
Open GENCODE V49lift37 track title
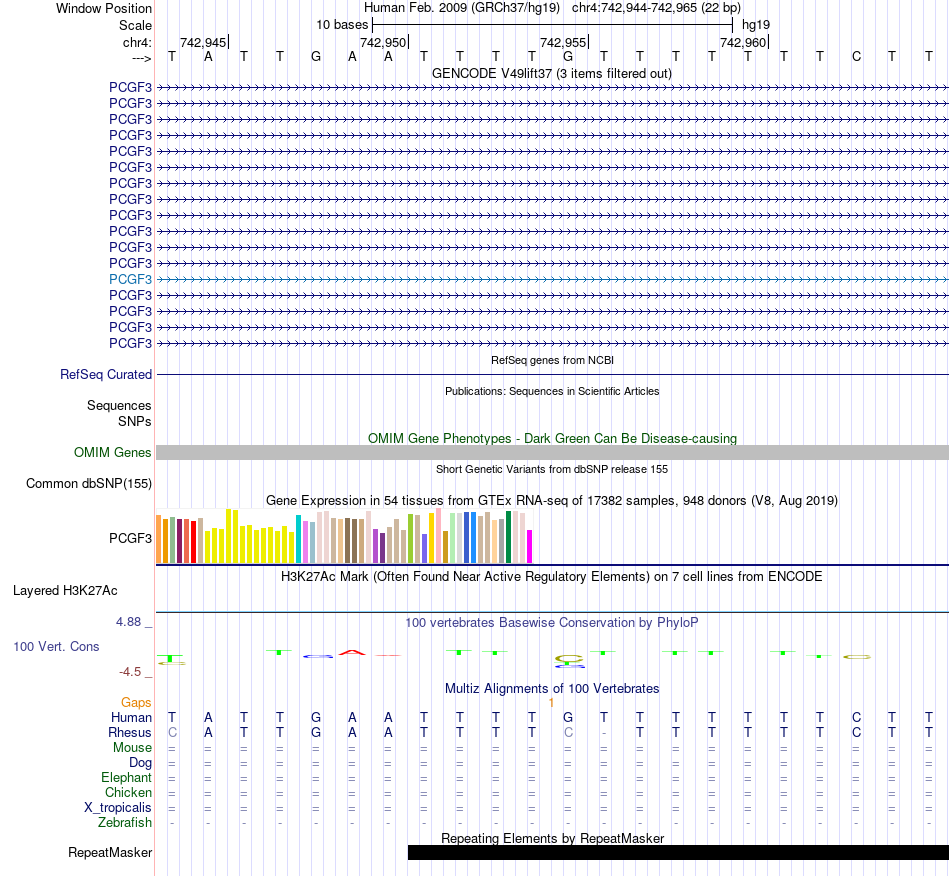pos(552,74)
